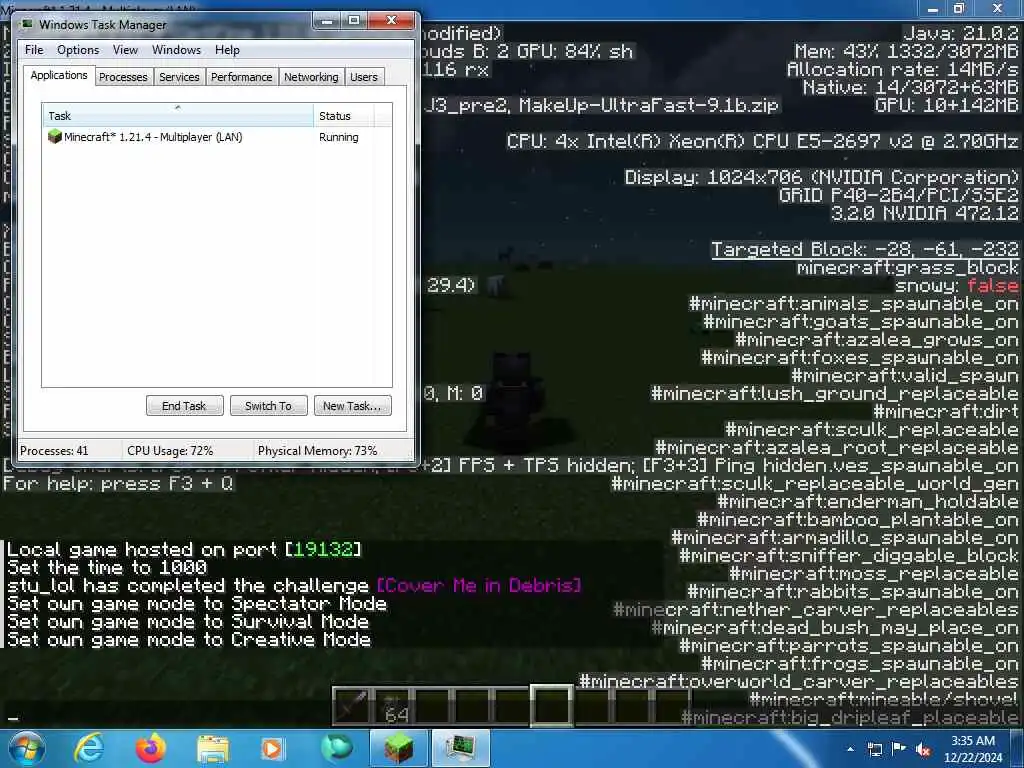
Task: Select the hotbar slot holding 64 items
Action: pos(392,706)
